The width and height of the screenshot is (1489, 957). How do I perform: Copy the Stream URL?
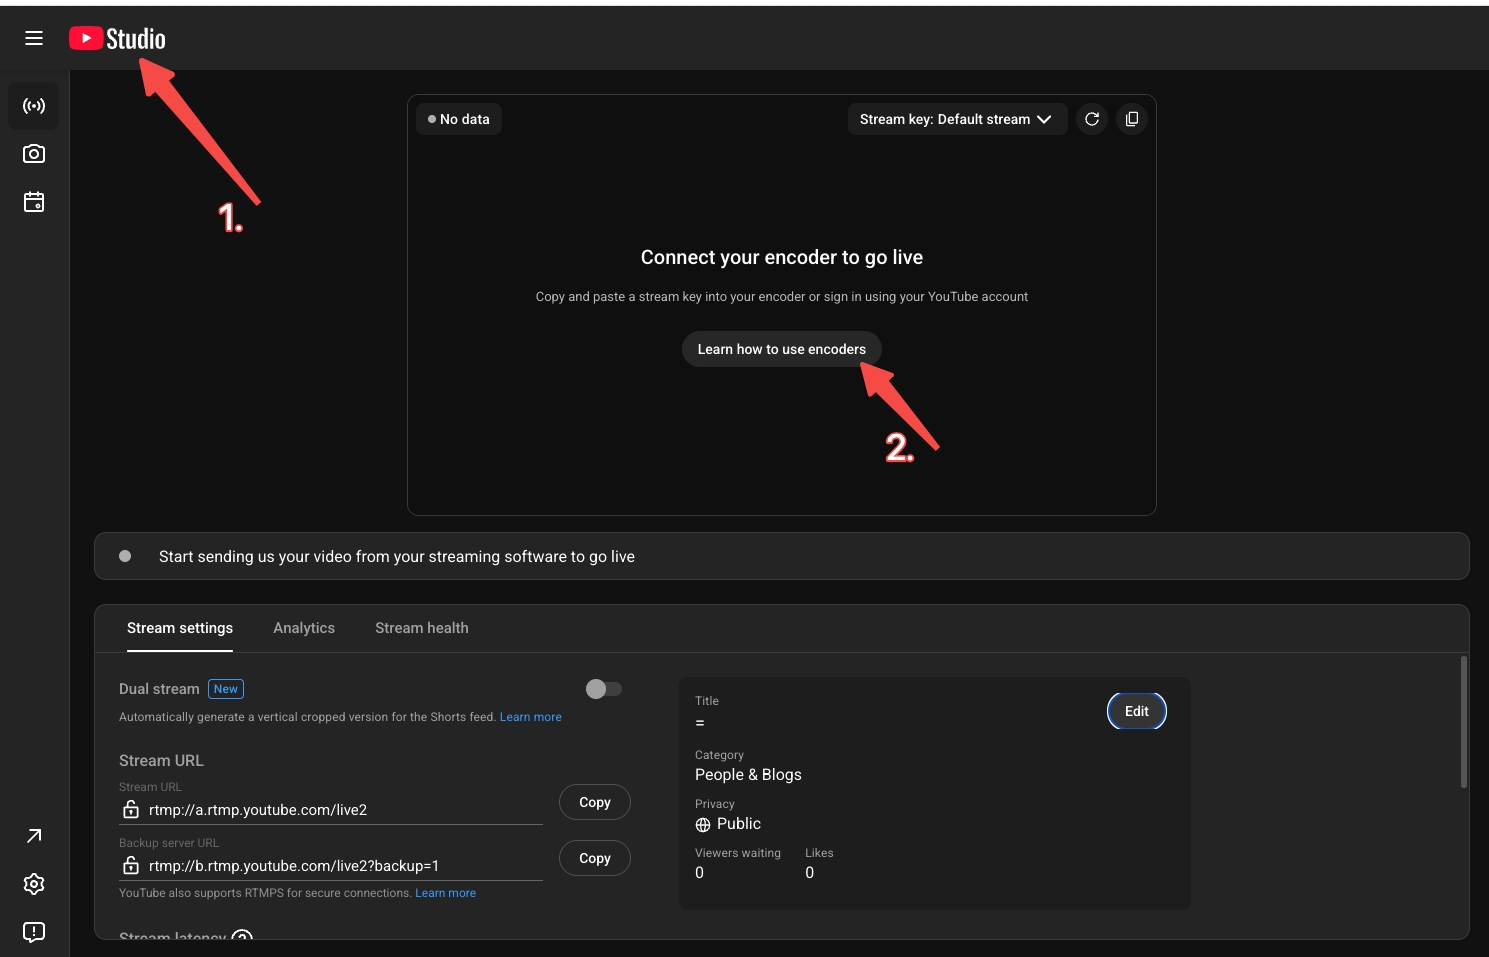595,802
